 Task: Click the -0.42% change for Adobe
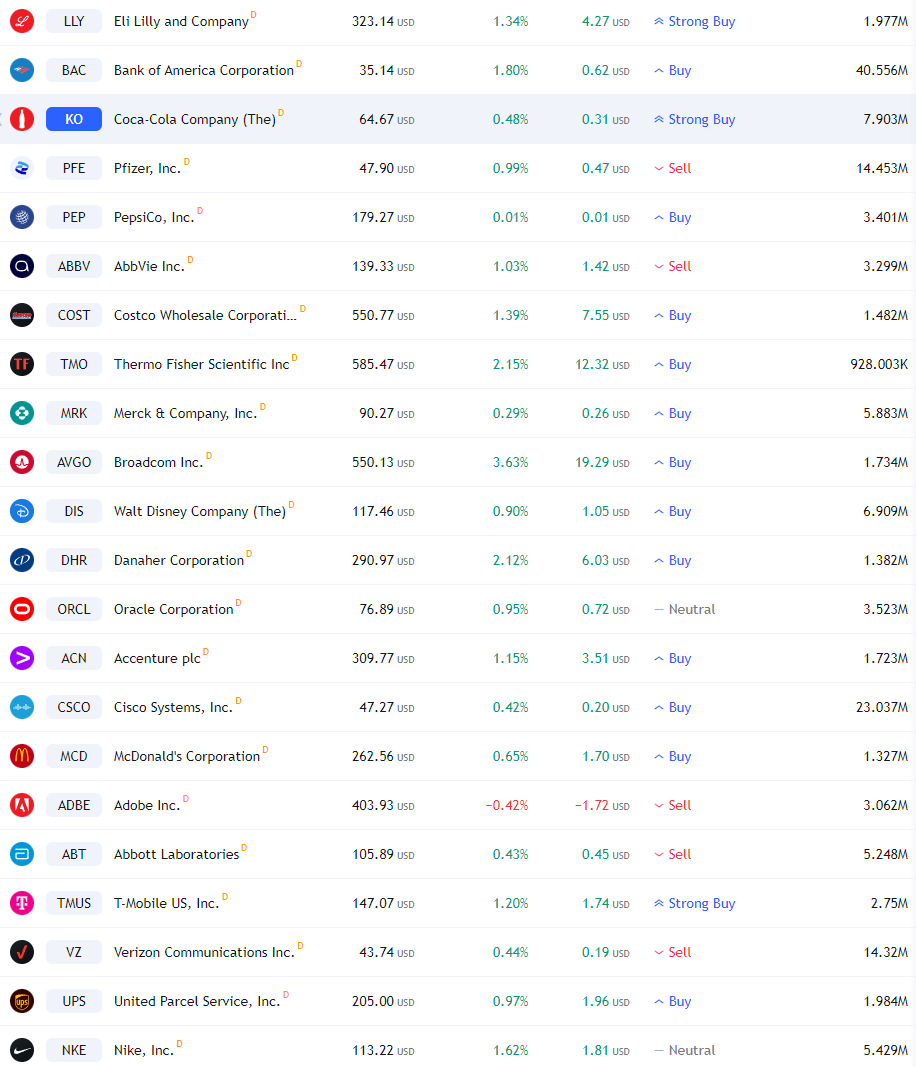pyautogui.click(x=506, y=806)
